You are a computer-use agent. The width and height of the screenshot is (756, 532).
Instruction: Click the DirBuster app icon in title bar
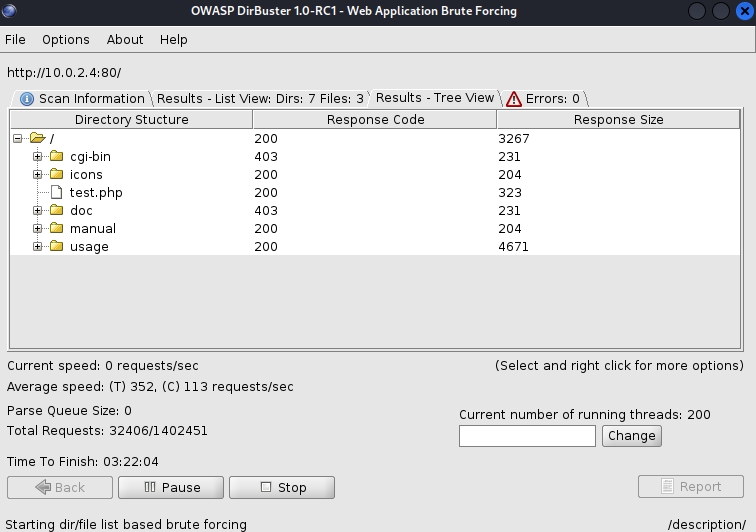tap(14, 12)
